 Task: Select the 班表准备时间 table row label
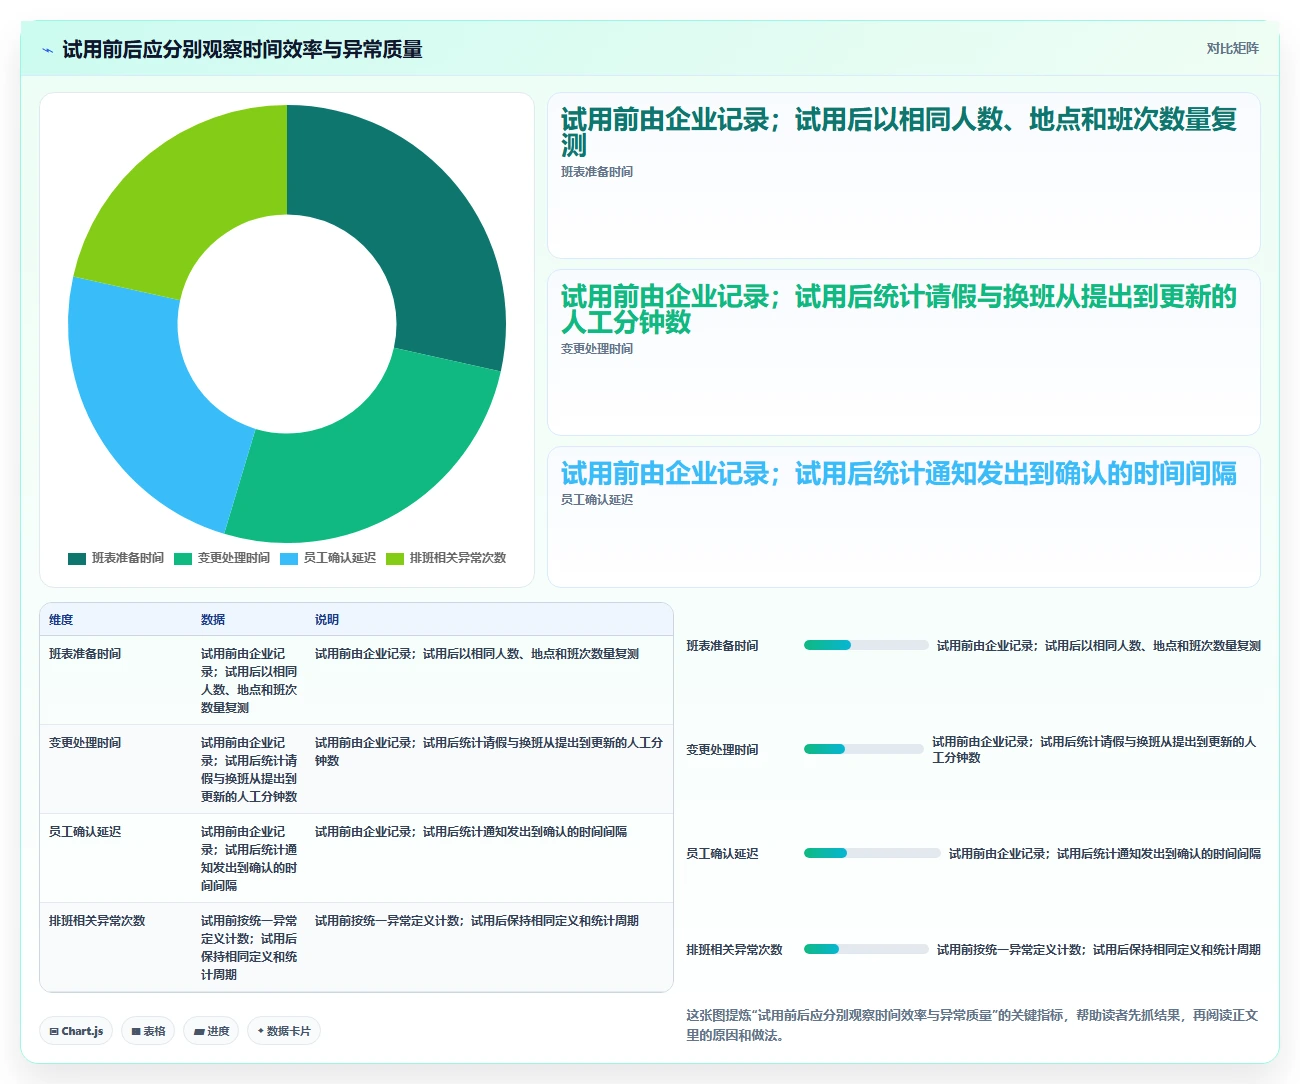coord(85,654)
